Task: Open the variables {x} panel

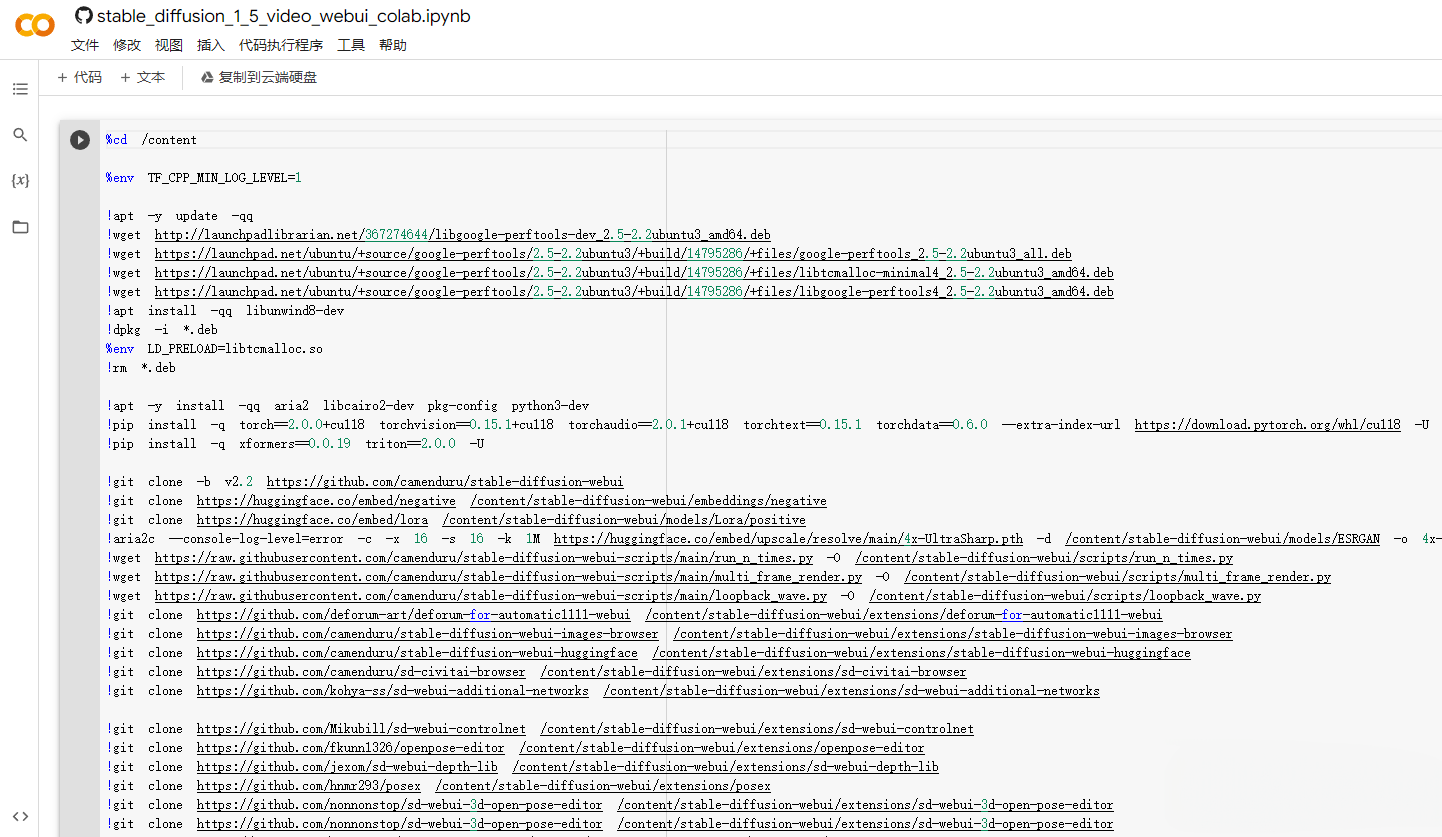Action: point(20,181)
